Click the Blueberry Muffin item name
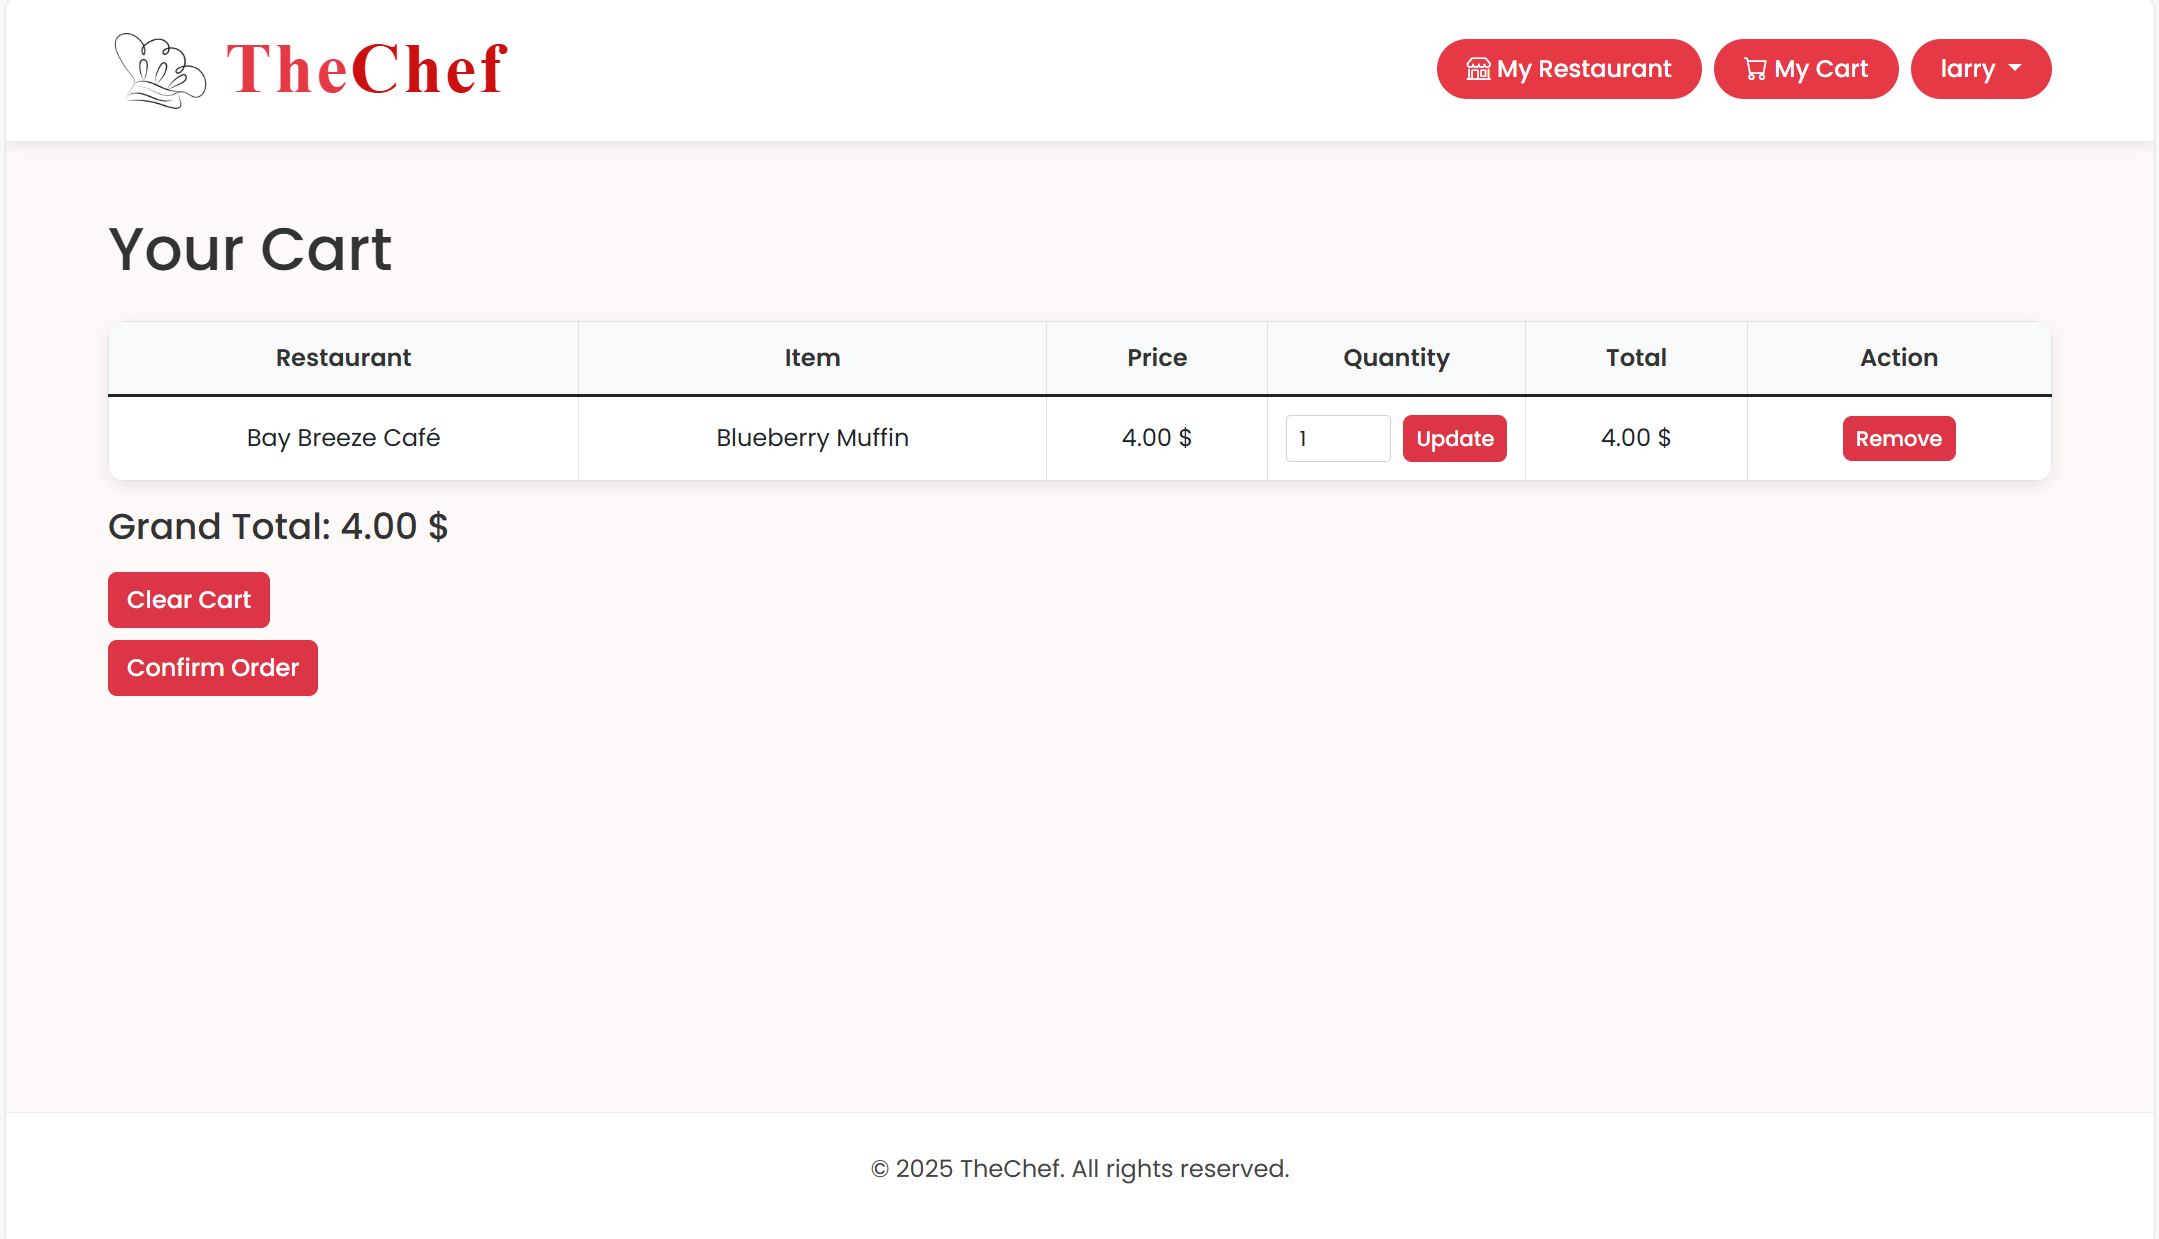This screenshot has height=1239, width=2159. (812, 438)
